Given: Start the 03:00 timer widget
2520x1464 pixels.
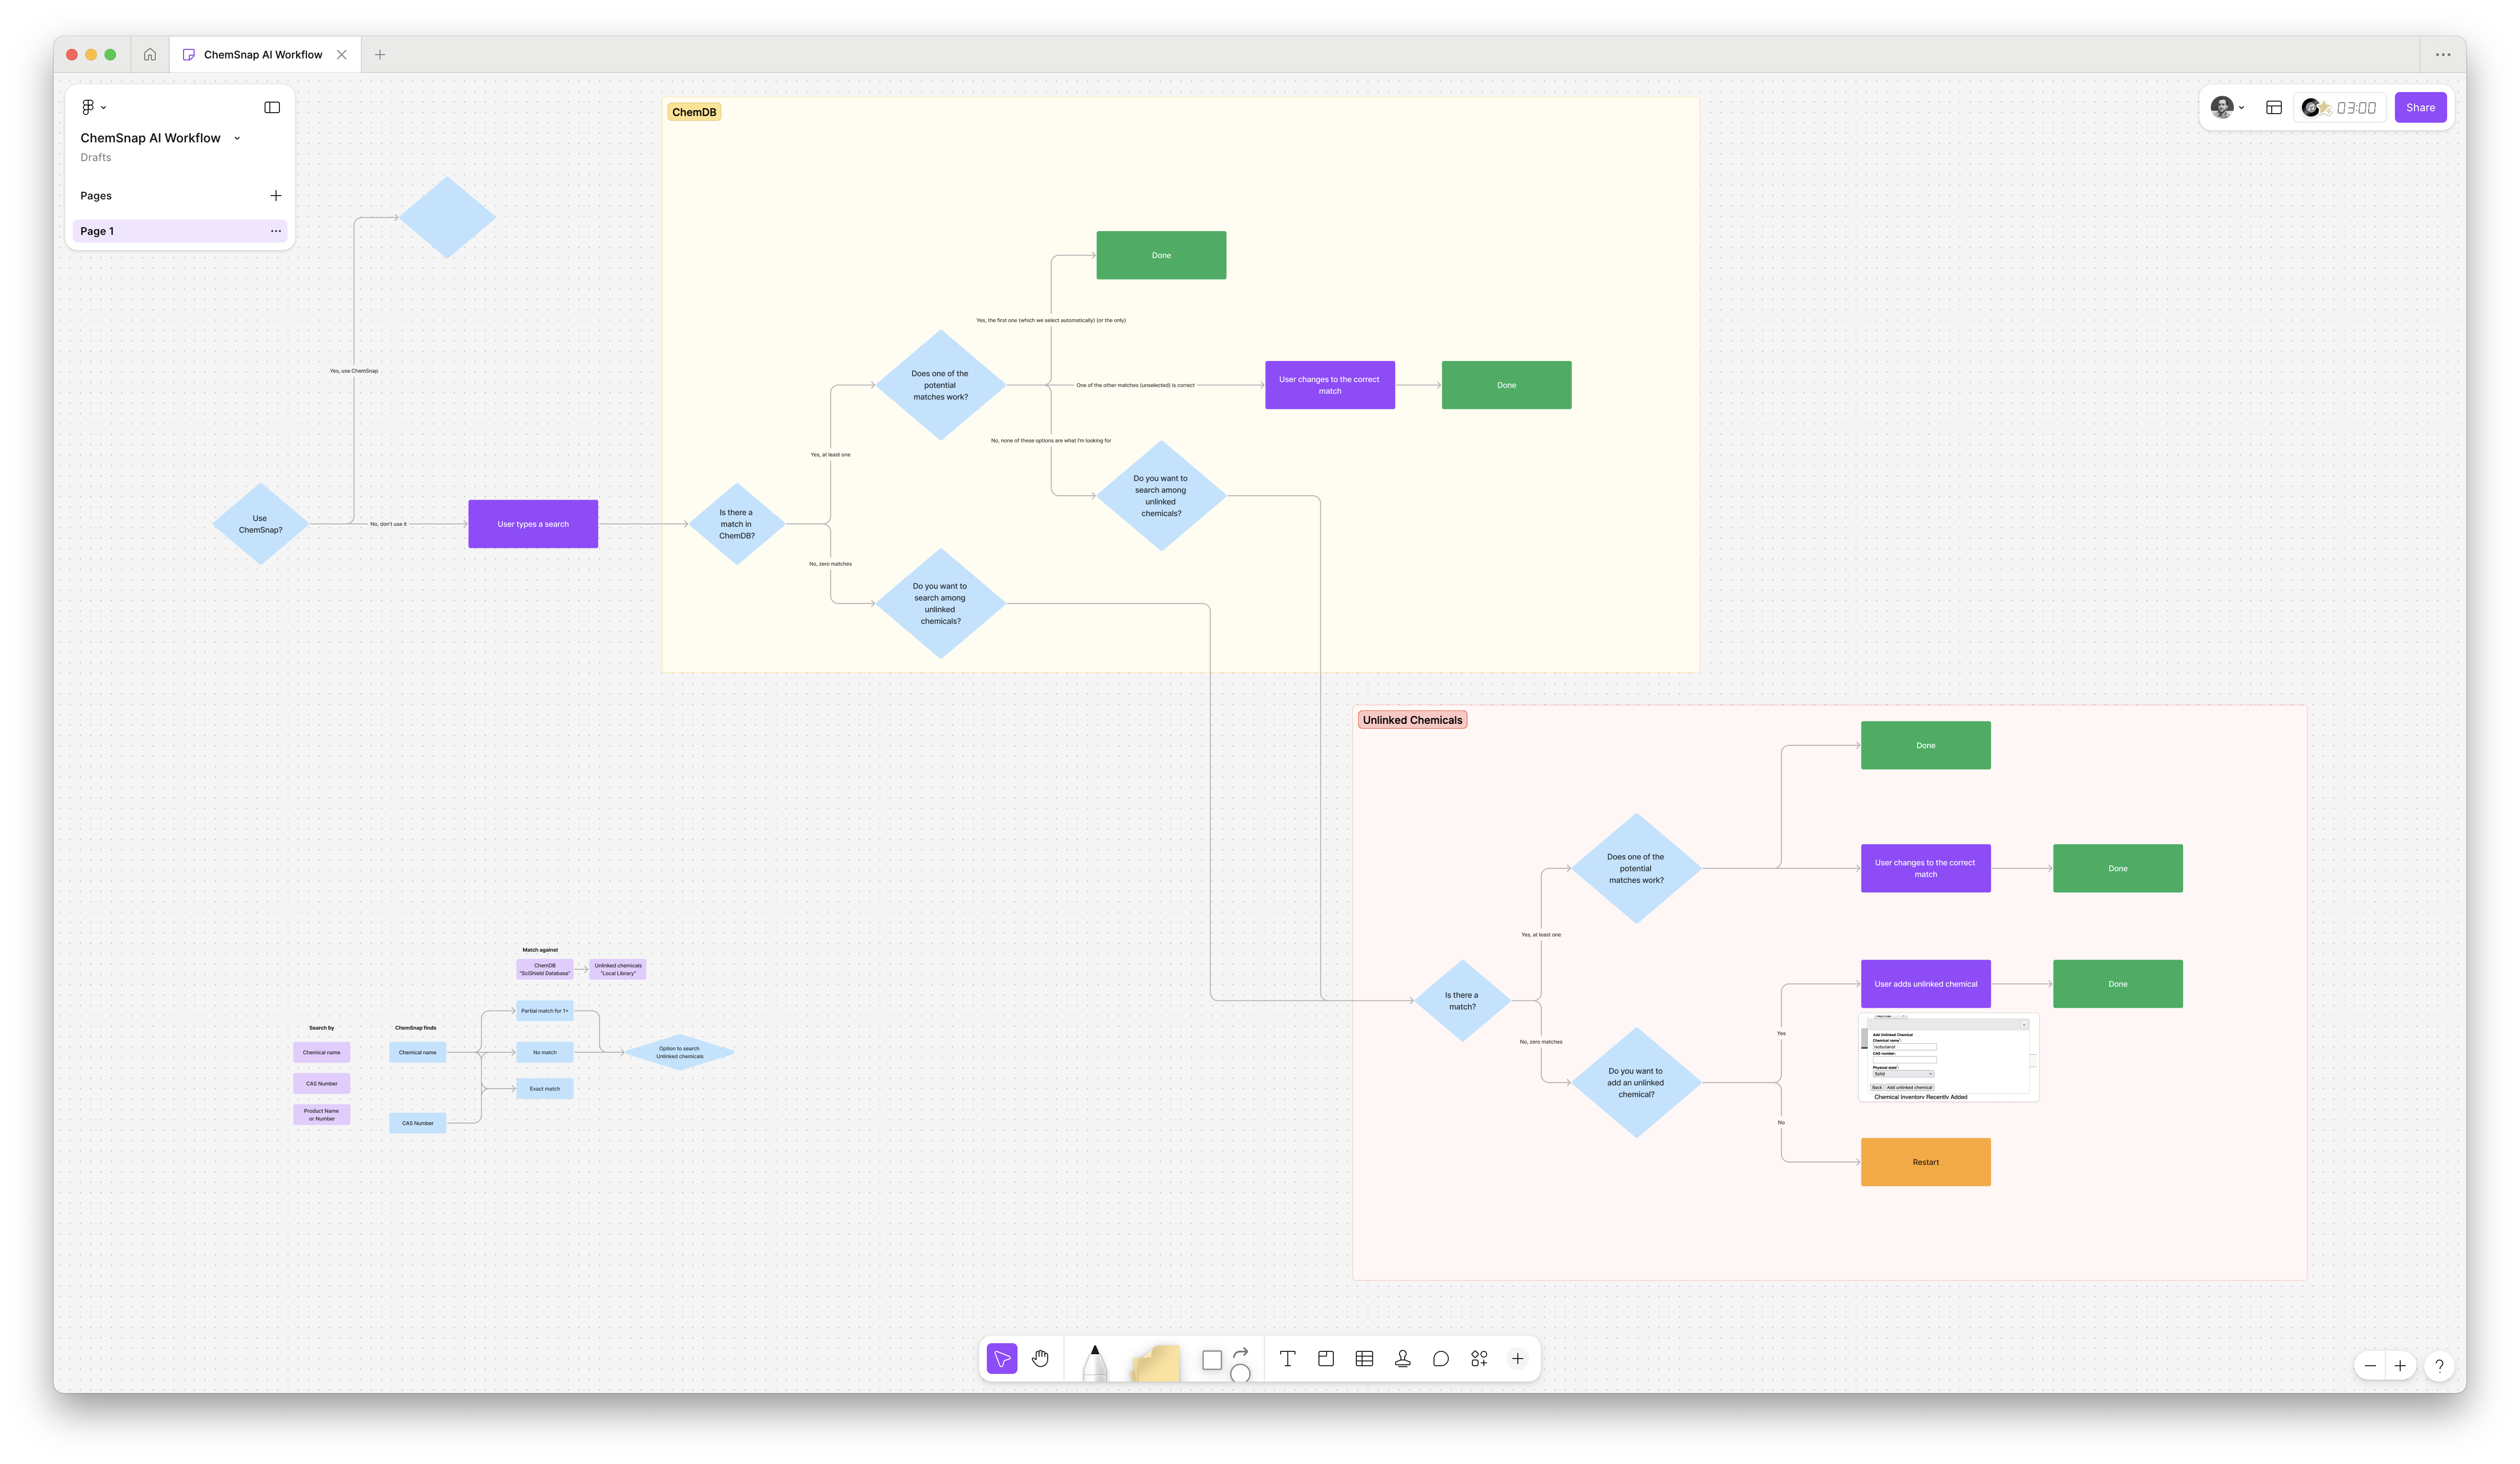Looking at the screenshot, I should (x=2340, y=108).
